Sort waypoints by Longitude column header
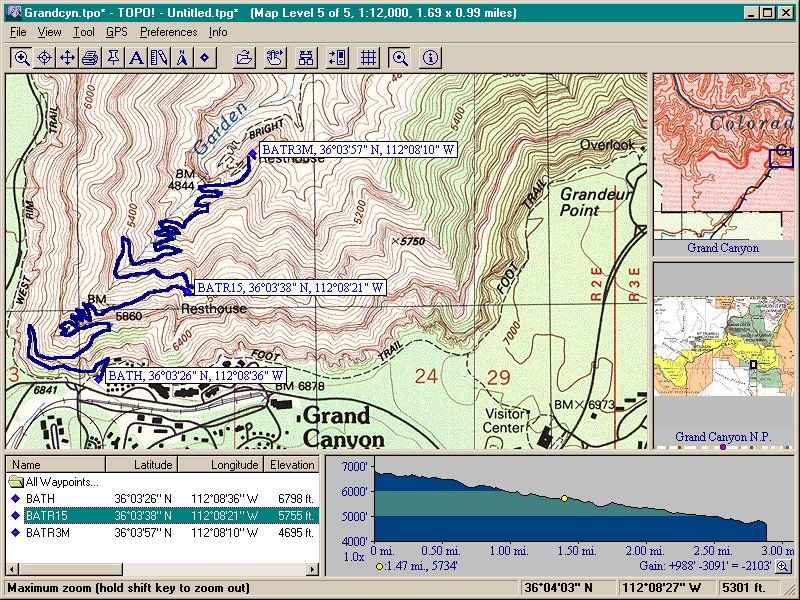The image size is (800, 600). (221, 465)
